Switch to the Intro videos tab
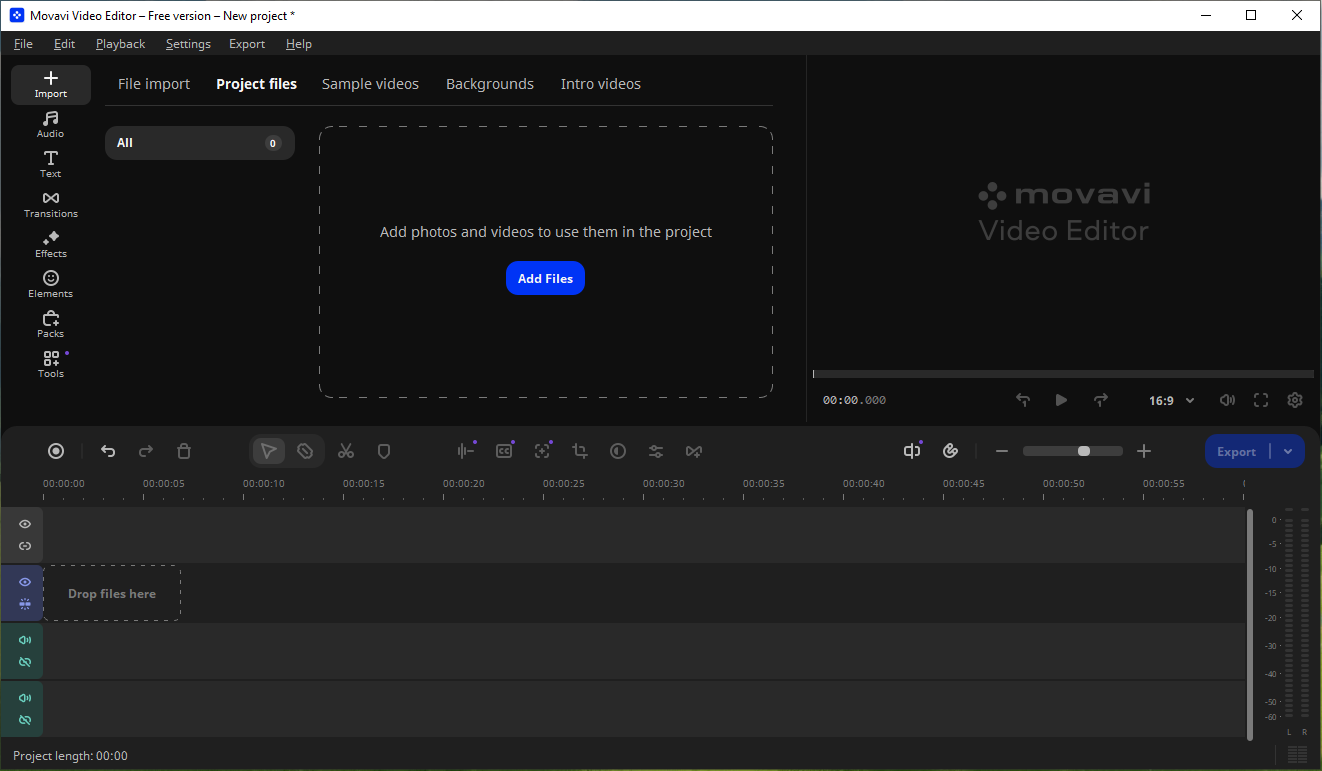The width and height of the screenshot is (1322, 771). tap(601, 84)
